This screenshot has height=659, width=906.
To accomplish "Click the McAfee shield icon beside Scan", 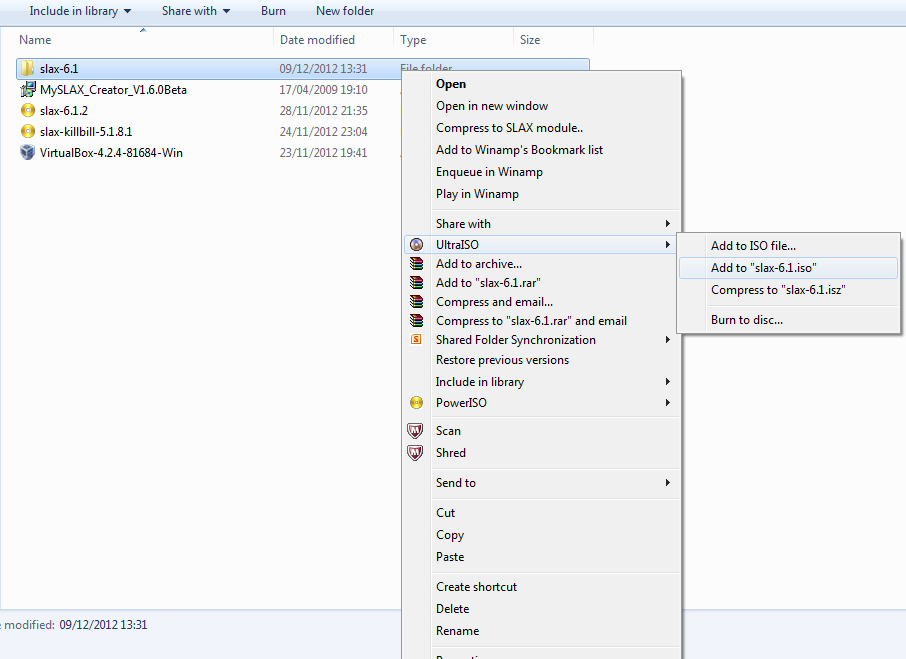I will coord(415,431).
